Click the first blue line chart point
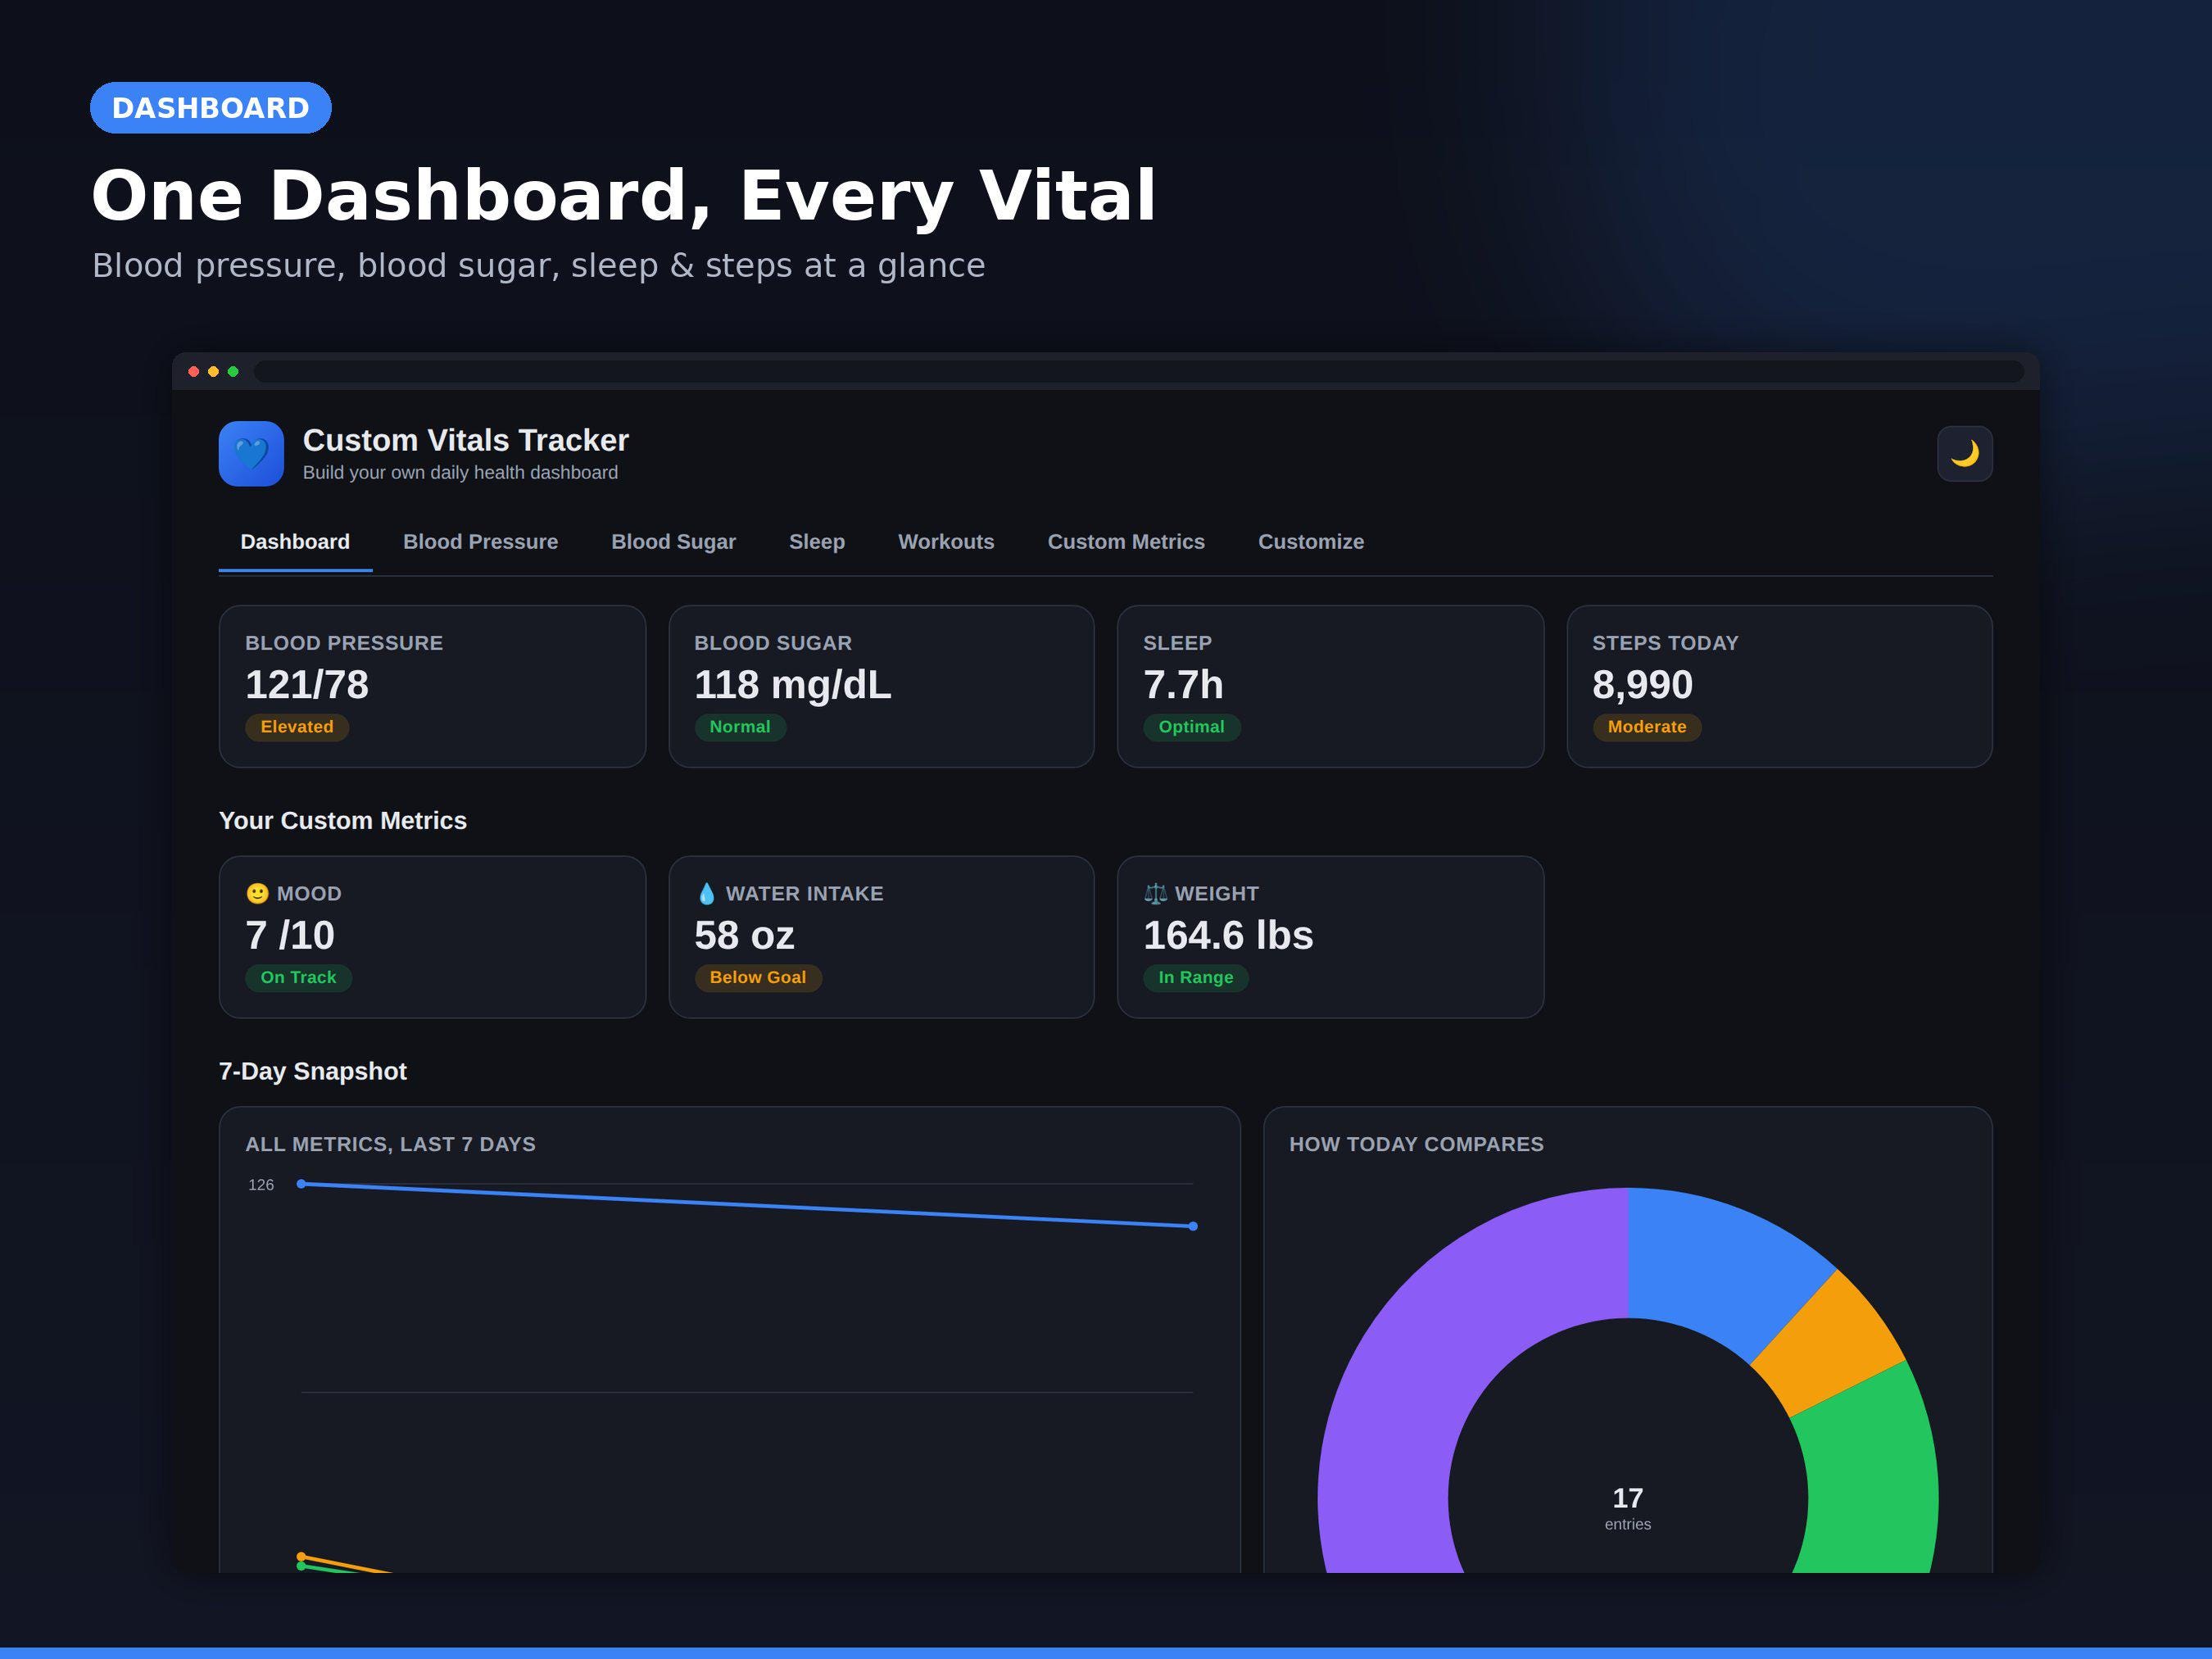2212x1659 pixels. (301, 1184)
